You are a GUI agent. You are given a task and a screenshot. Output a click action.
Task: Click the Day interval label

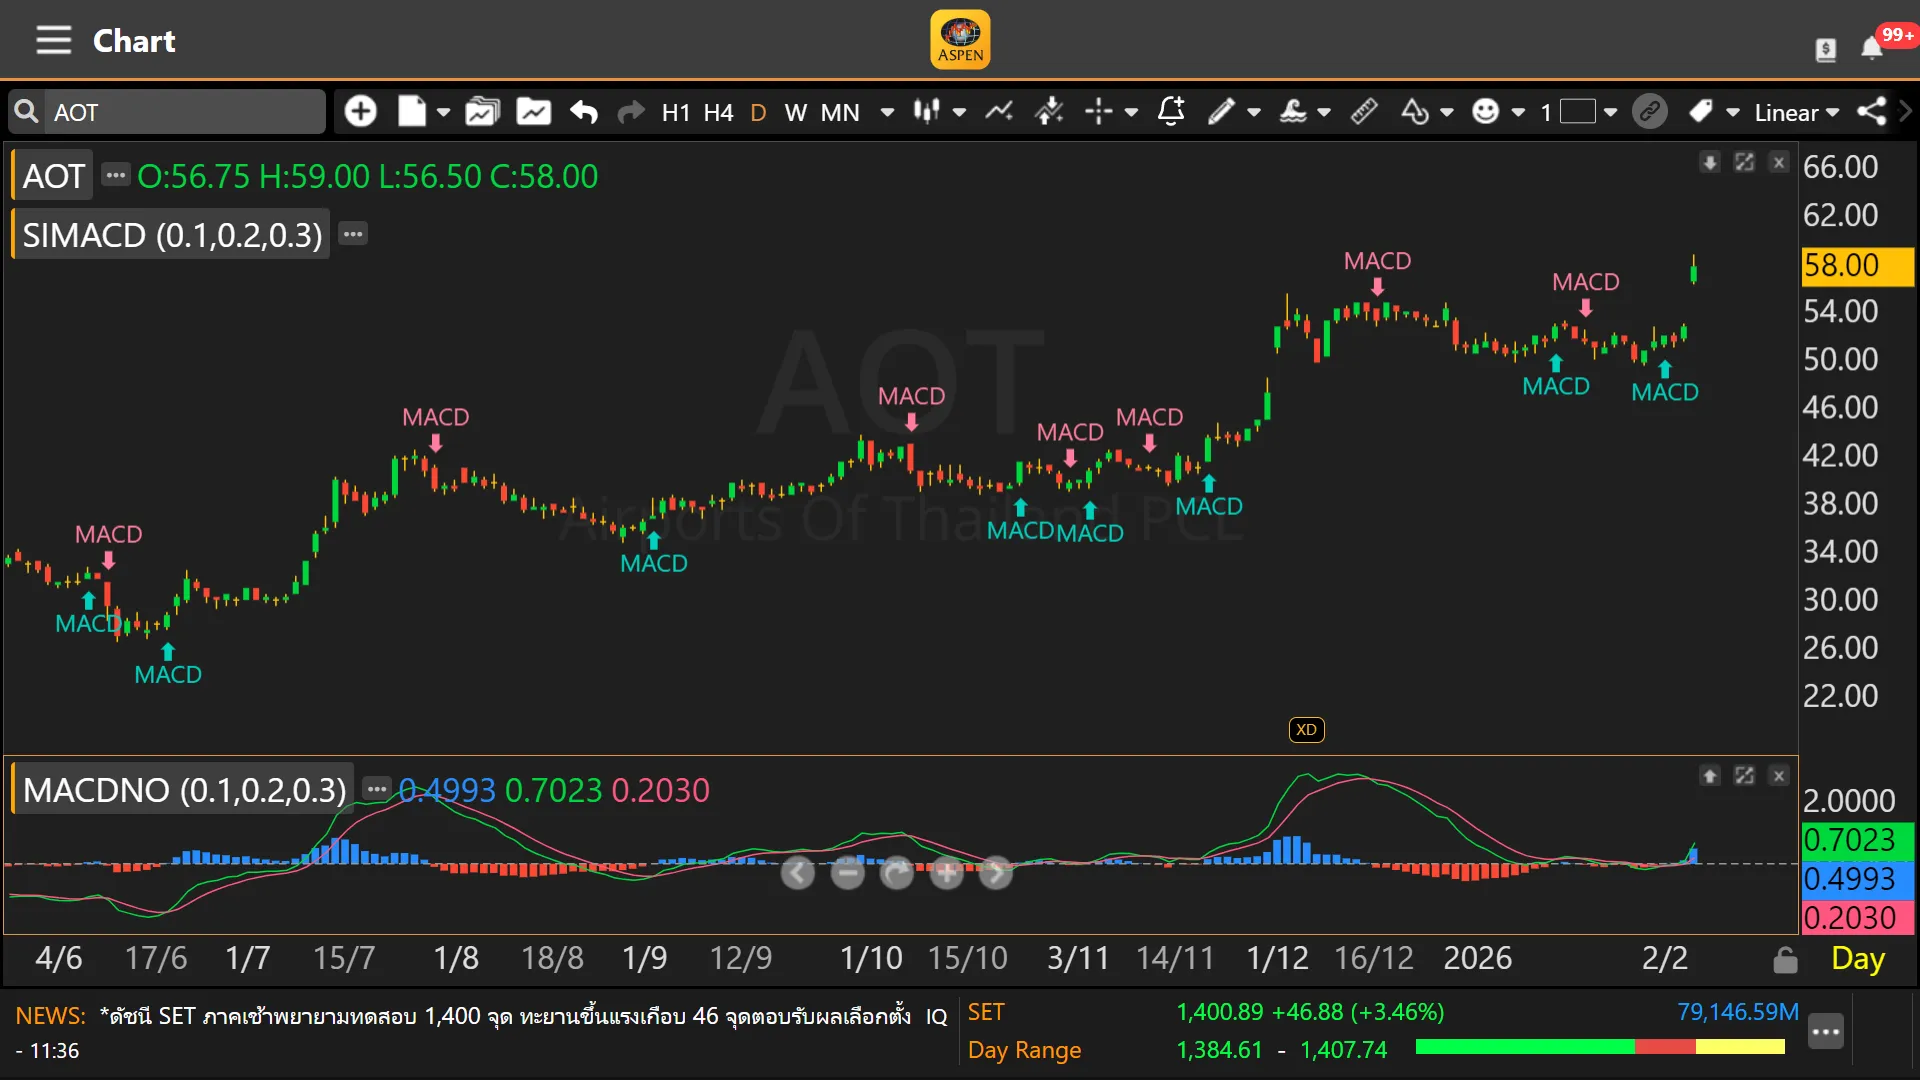[1857, 958]
